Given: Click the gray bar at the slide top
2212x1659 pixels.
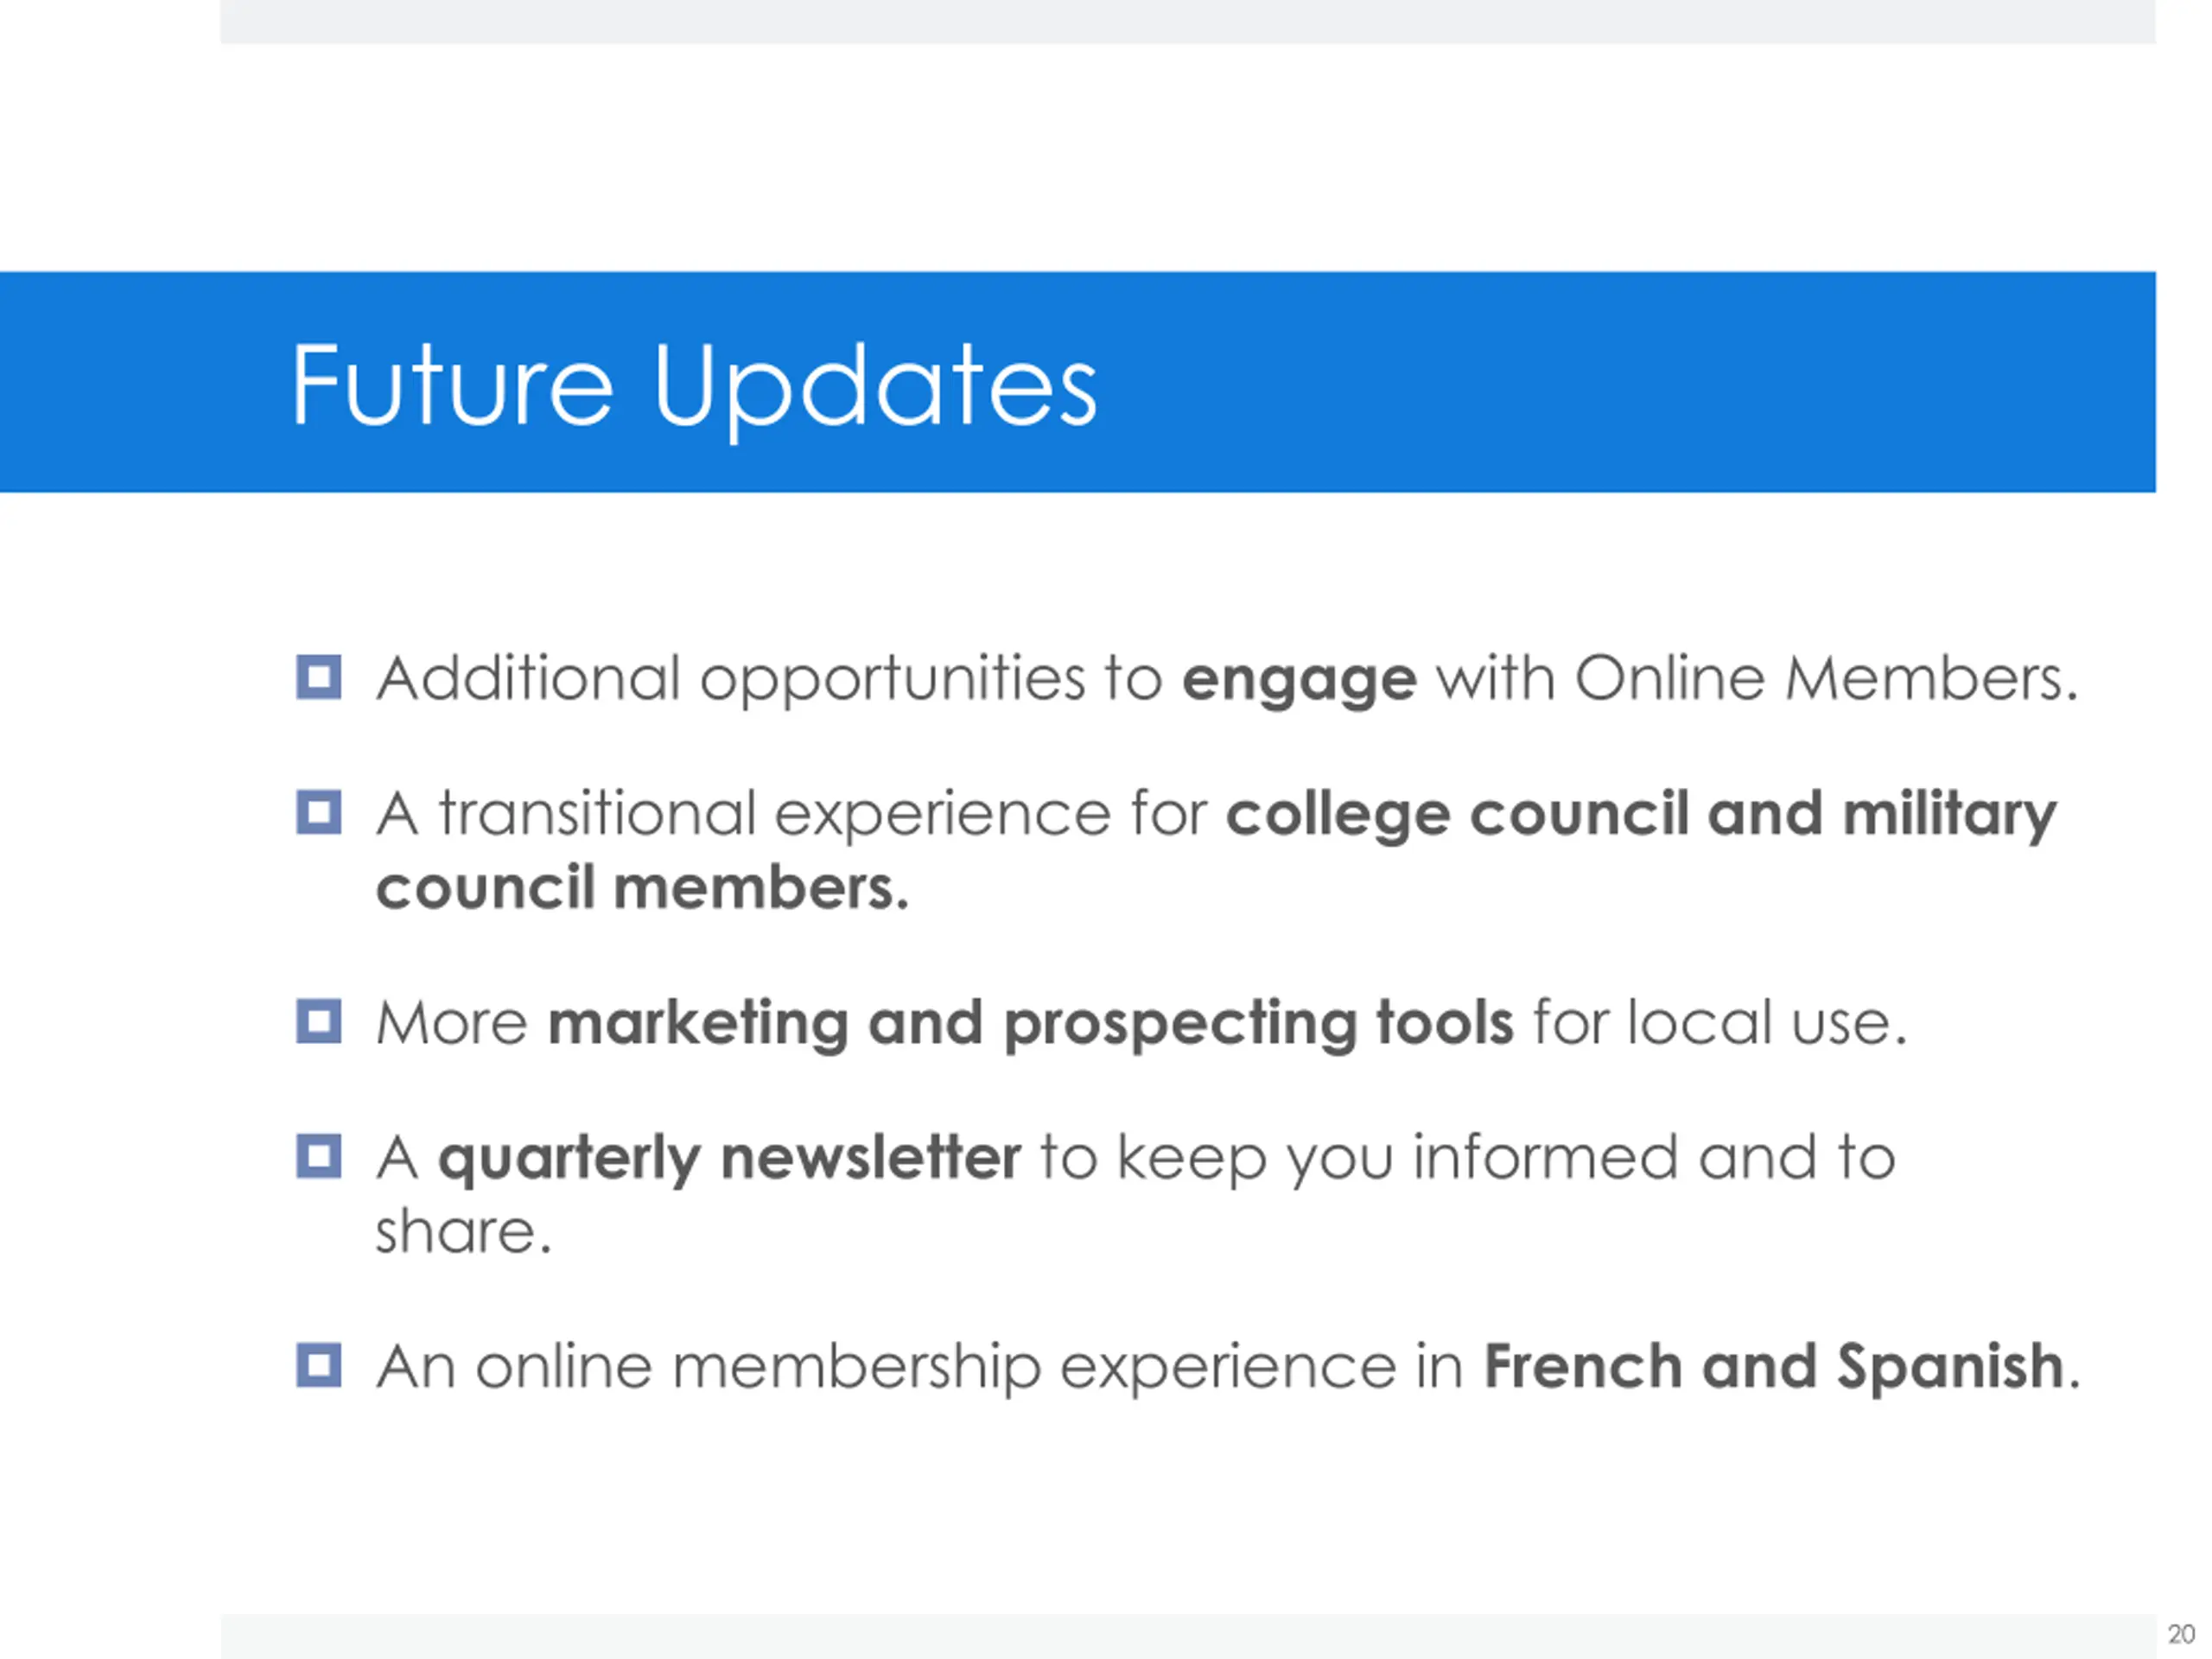Looking at the screenshot, I should (x=1187, y=21).
